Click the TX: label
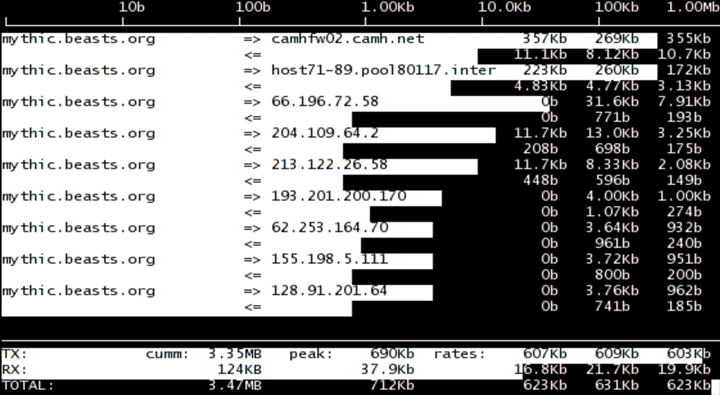 point(15,354)
